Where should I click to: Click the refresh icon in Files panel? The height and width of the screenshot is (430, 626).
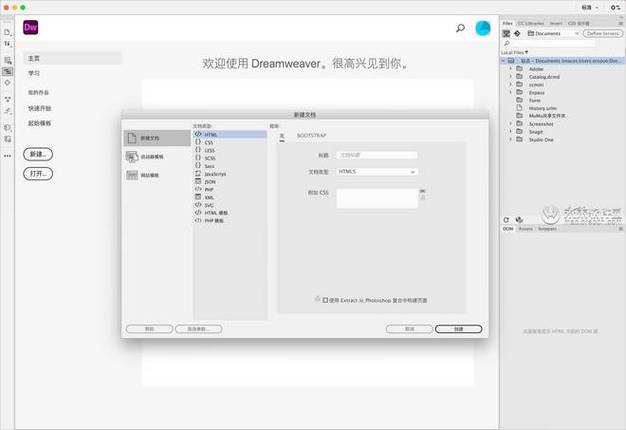coord(506,220)
